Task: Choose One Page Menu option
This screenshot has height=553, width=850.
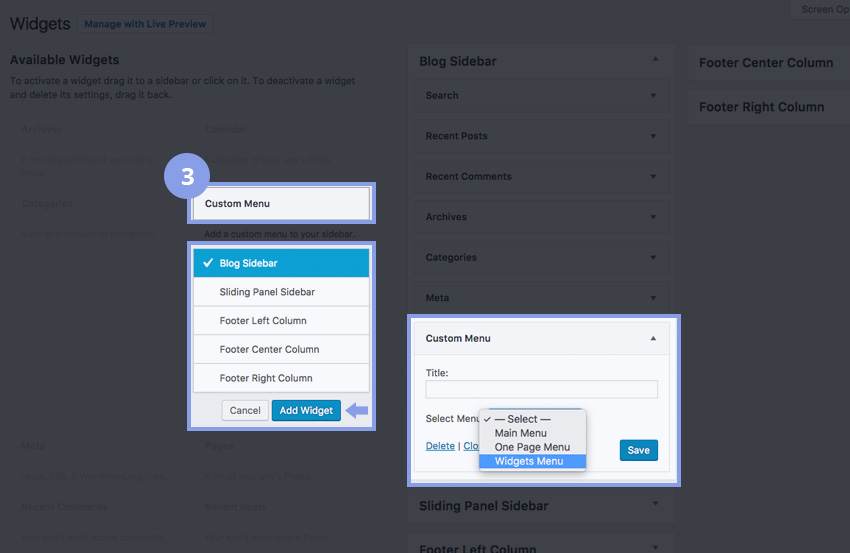Action: pyautogui.click(x=532, y=447)
